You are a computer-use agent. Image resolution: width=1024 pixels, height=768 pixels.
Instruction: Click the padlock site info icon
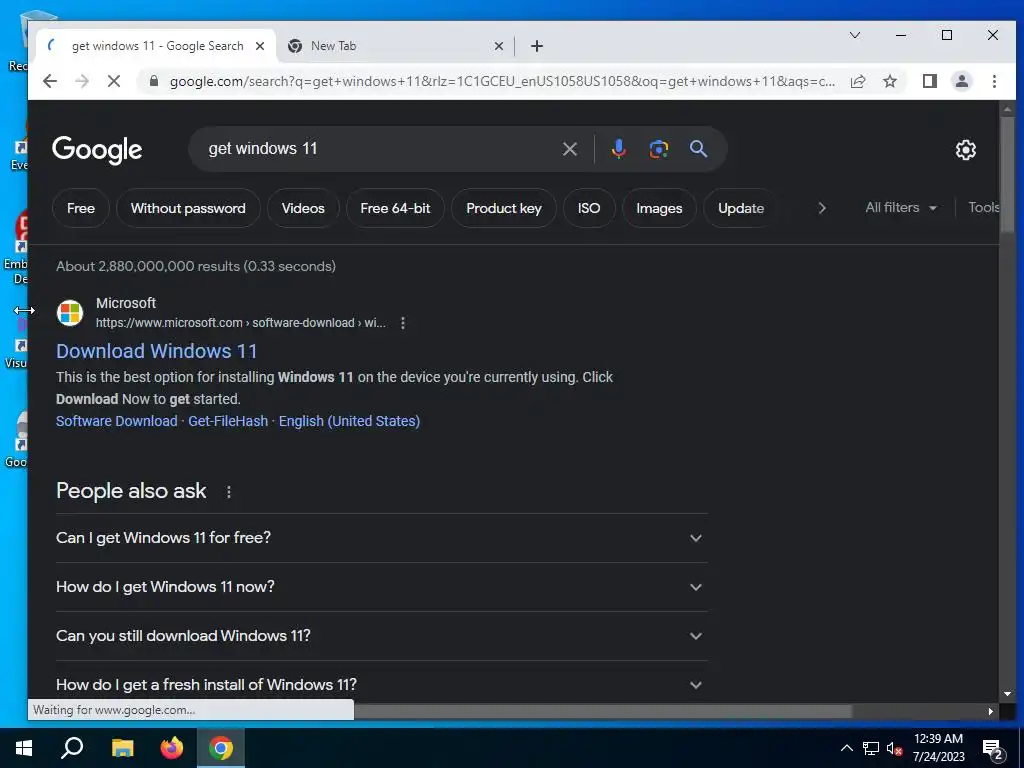[x=154, y=81]
